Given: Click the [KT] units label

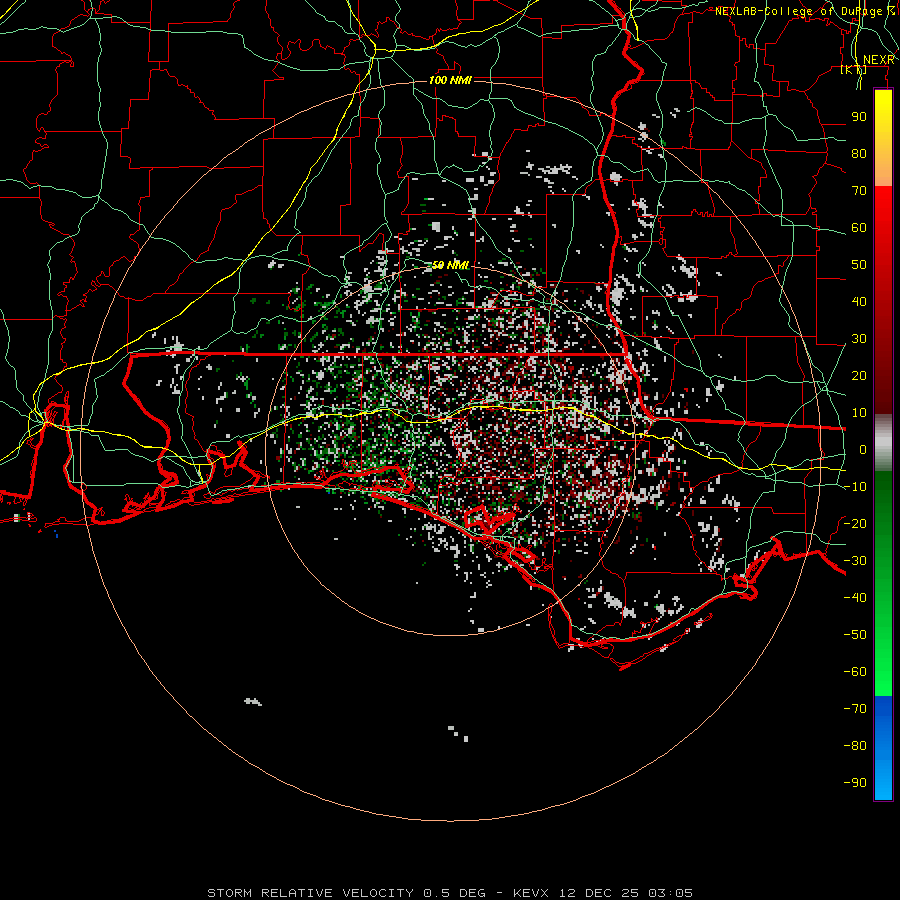Looking at the screenshot, I should pos(853,70).
